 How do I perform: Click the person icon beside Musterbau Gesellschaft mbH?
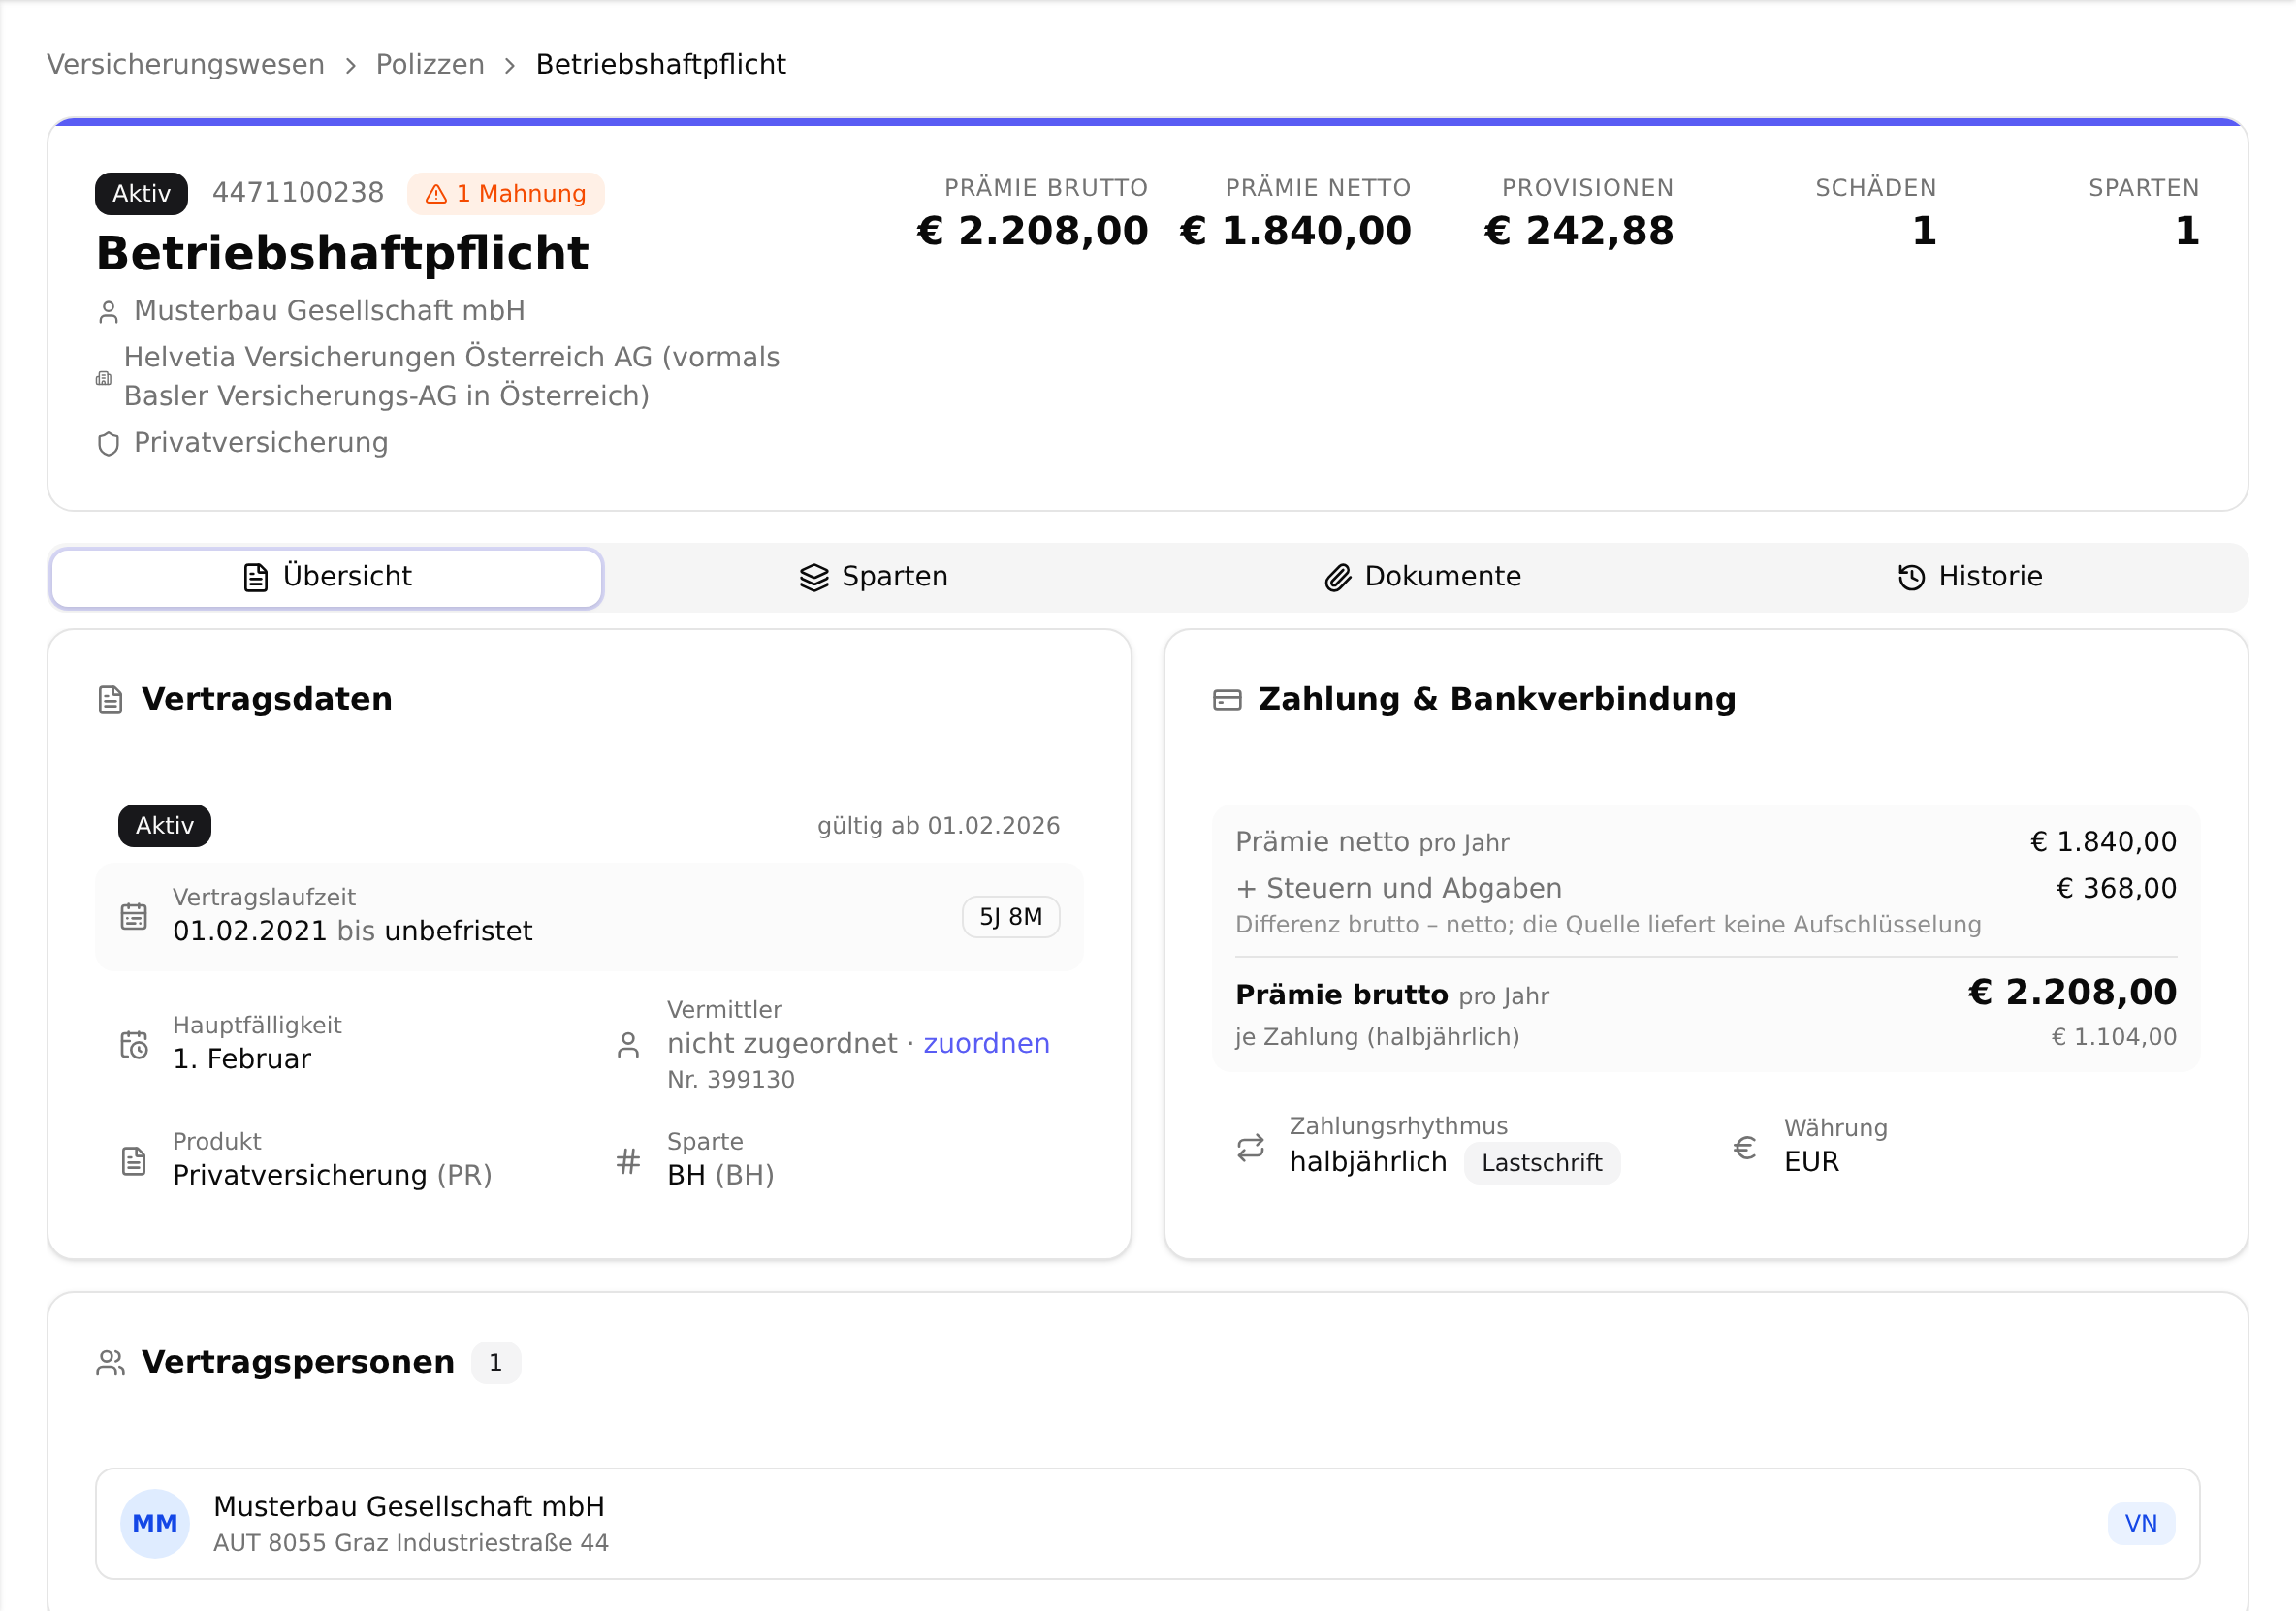(109, 312)
